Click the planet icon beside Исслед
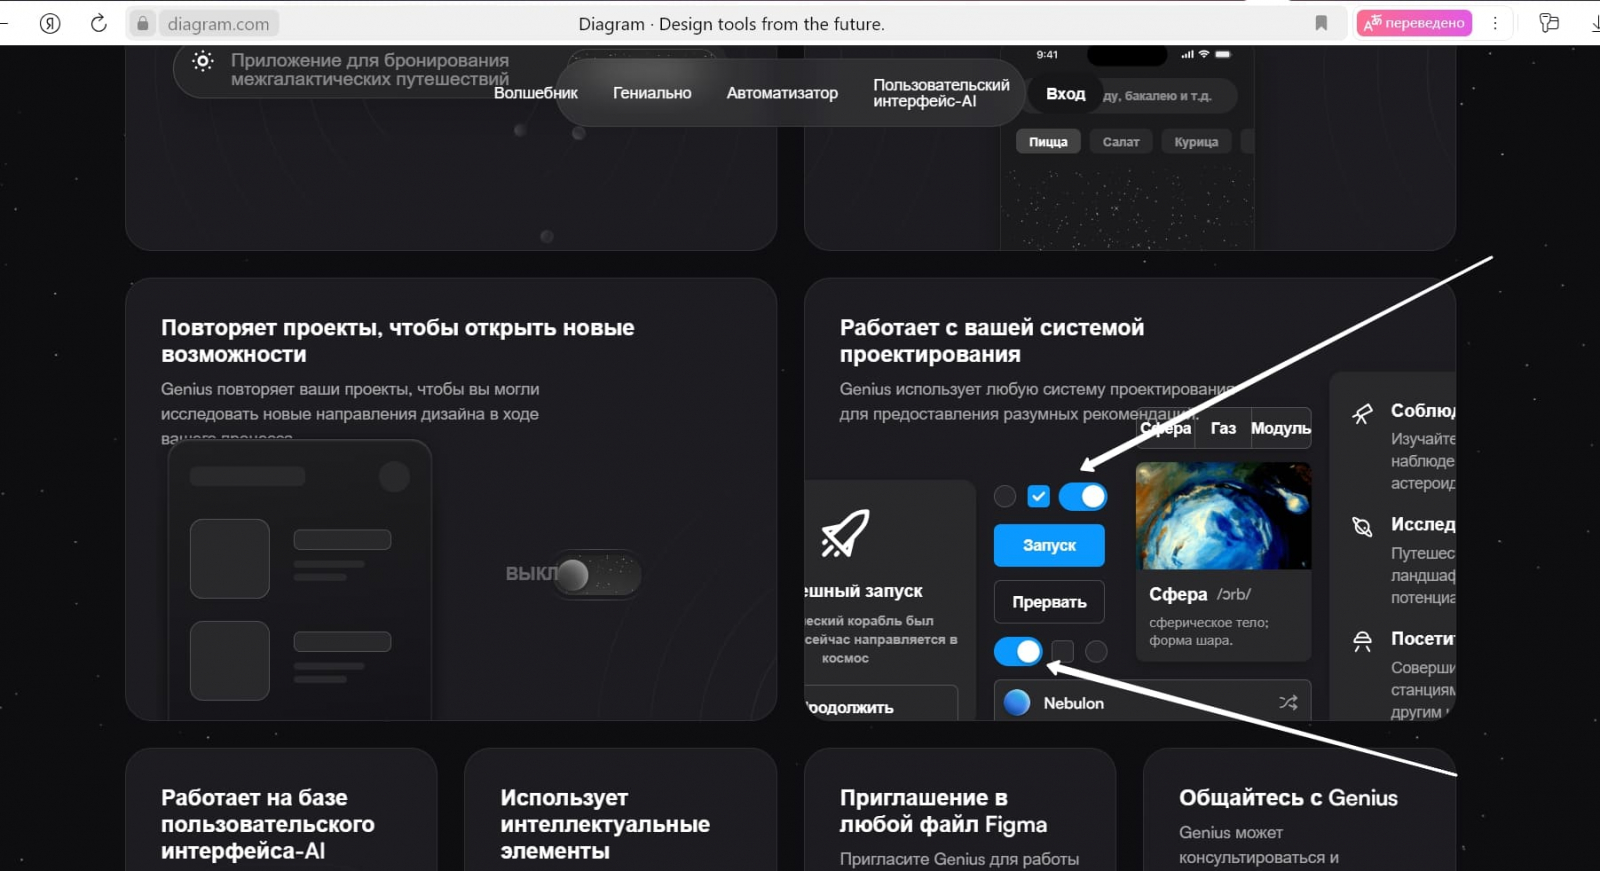Screen dimensions: 1600x871 pos(1362,527)
